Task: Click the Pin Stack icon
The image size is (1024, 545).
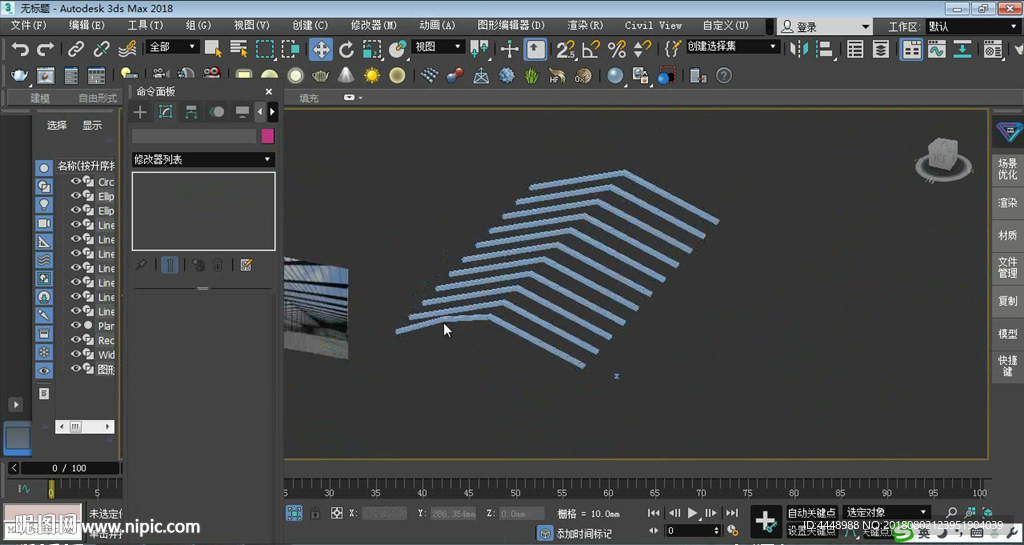Action: point(140,265)
